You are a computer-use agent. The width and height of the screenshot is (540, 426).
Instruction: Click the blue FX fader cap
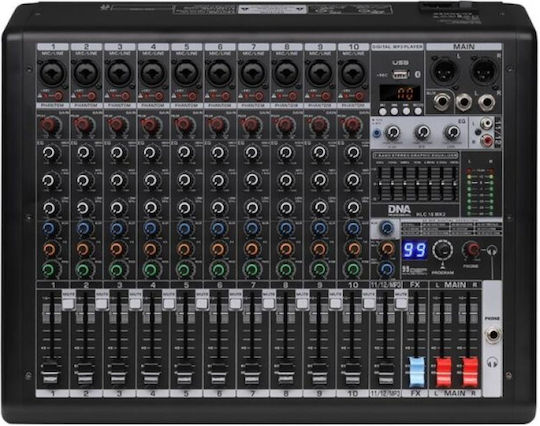[417, 372]
